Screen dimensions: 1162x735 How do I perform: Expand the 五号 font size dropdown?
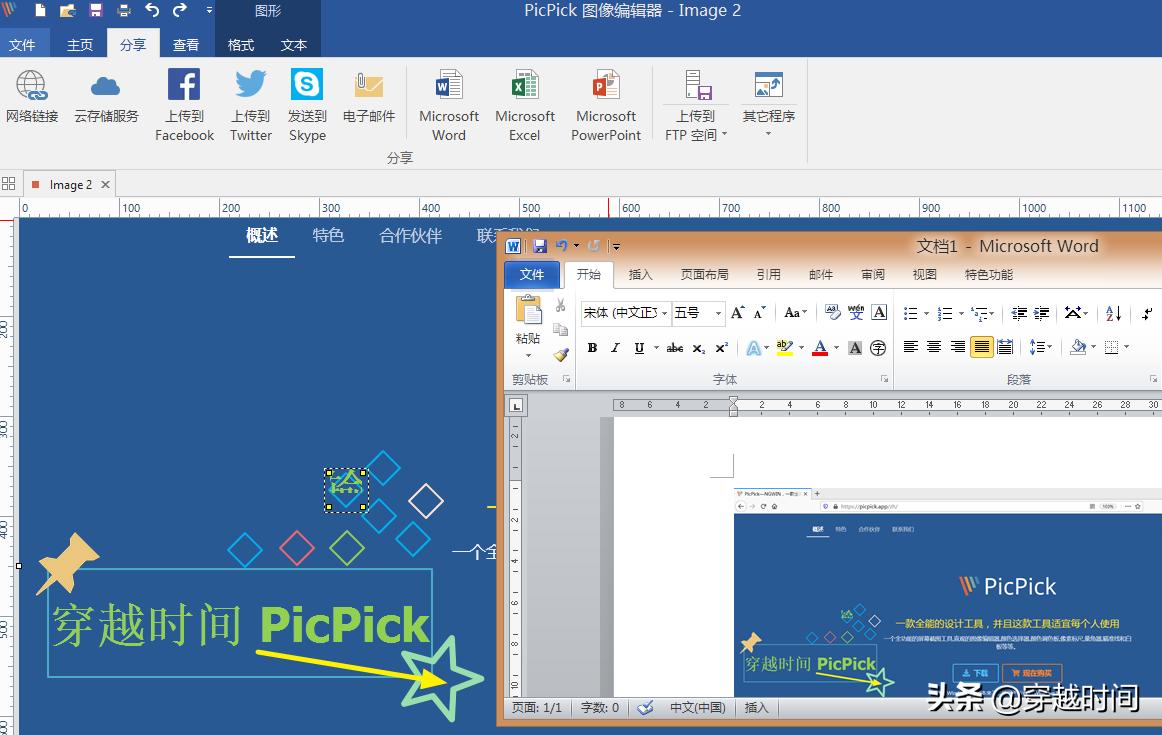point(717,313)
